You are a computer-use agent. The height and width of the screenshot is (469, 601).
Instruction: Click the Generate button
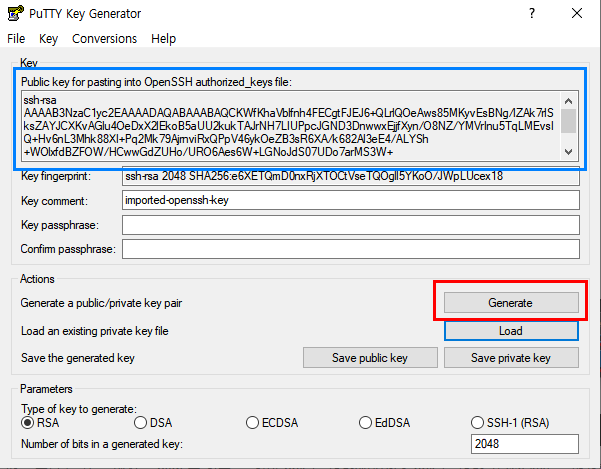pyautogui.click(x=511, y=303)
